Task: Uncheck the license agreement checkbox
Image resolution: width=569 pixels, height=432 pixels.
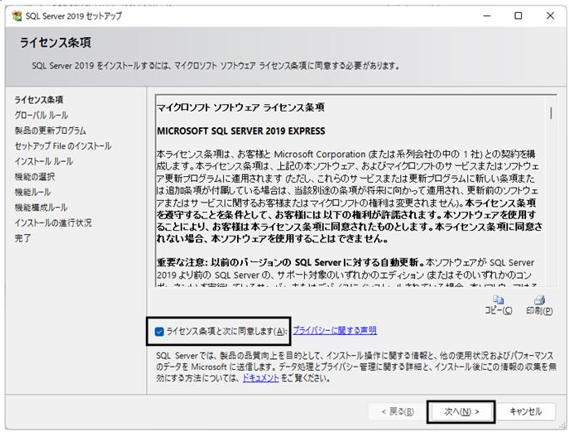Action: (x=159, y=331)
